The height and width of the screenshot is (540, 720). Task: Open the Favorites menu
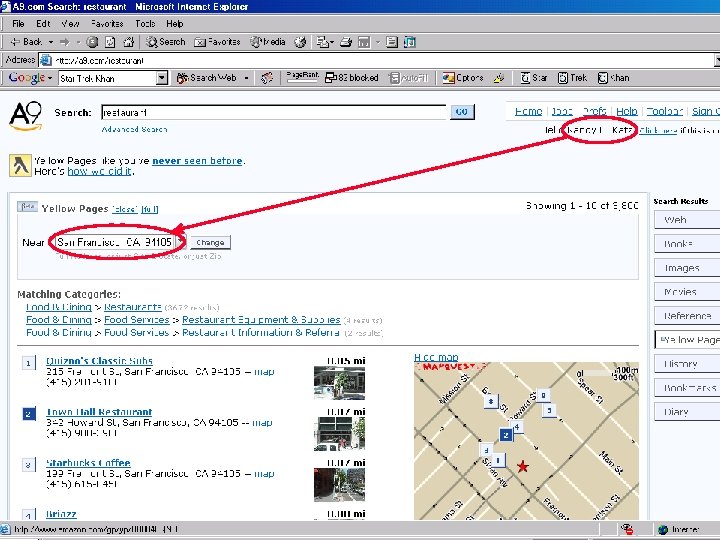tap(107, 23)
